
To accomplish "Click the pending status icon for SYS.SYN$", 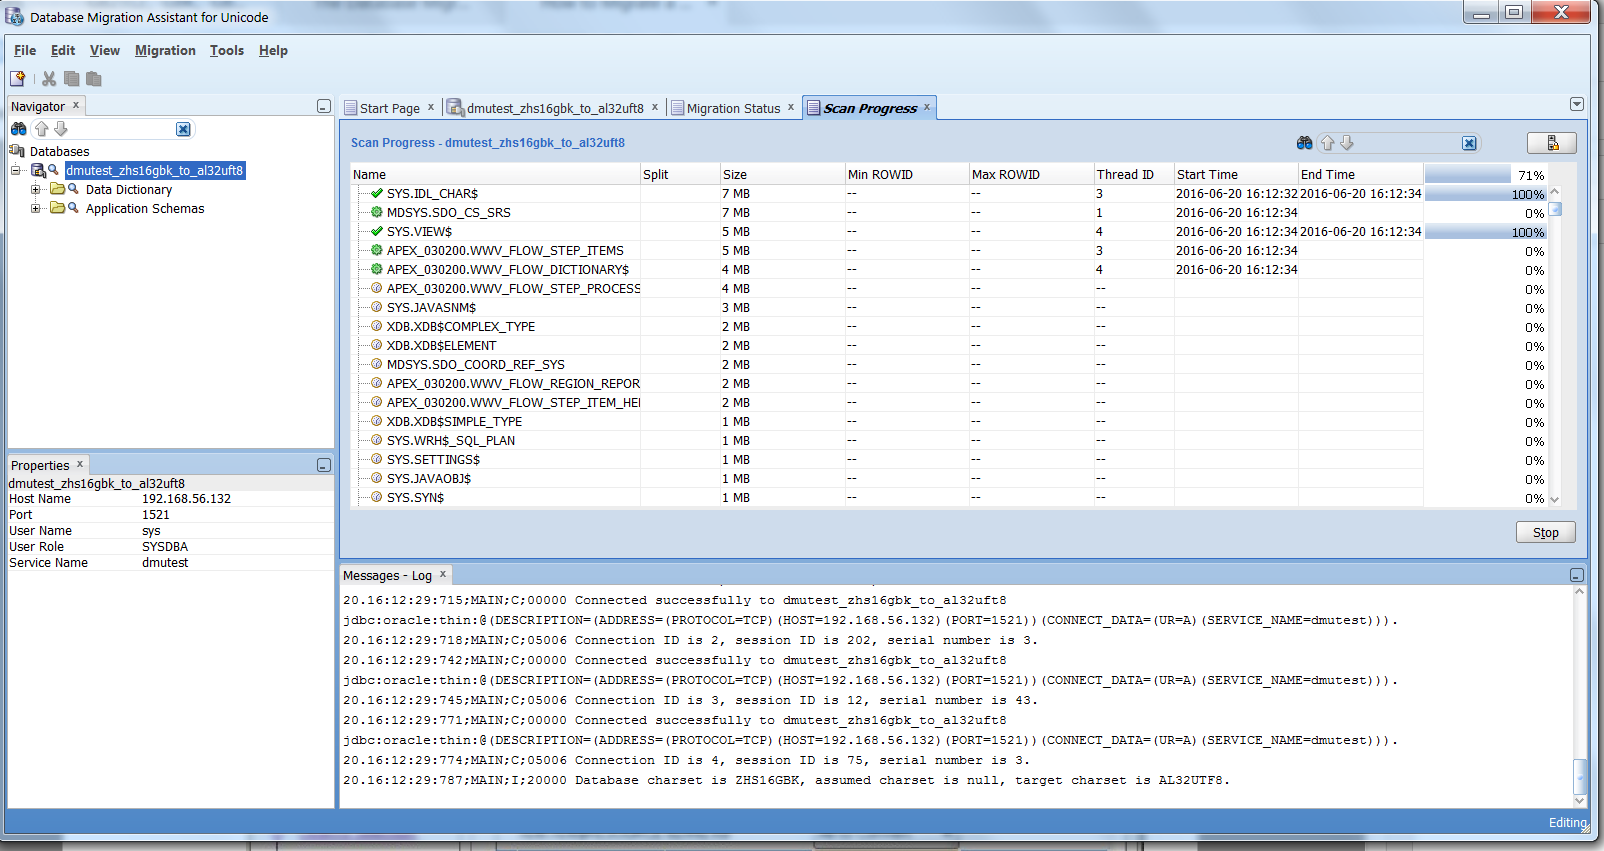I will [x=377, y=497].
